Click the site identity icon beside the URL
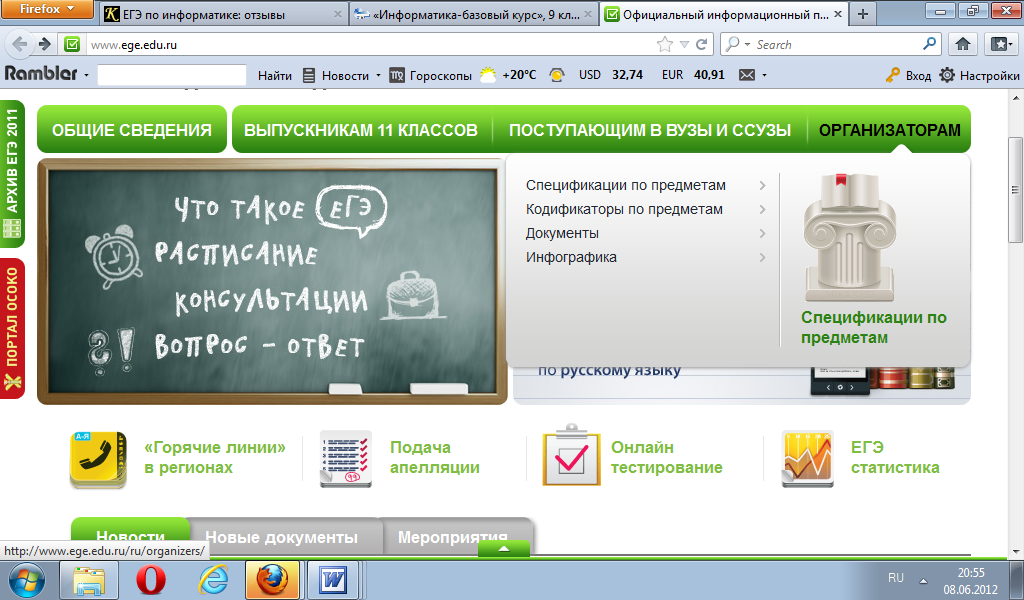Viewport: 1024px width, 600px height. (x=72, y=44)
